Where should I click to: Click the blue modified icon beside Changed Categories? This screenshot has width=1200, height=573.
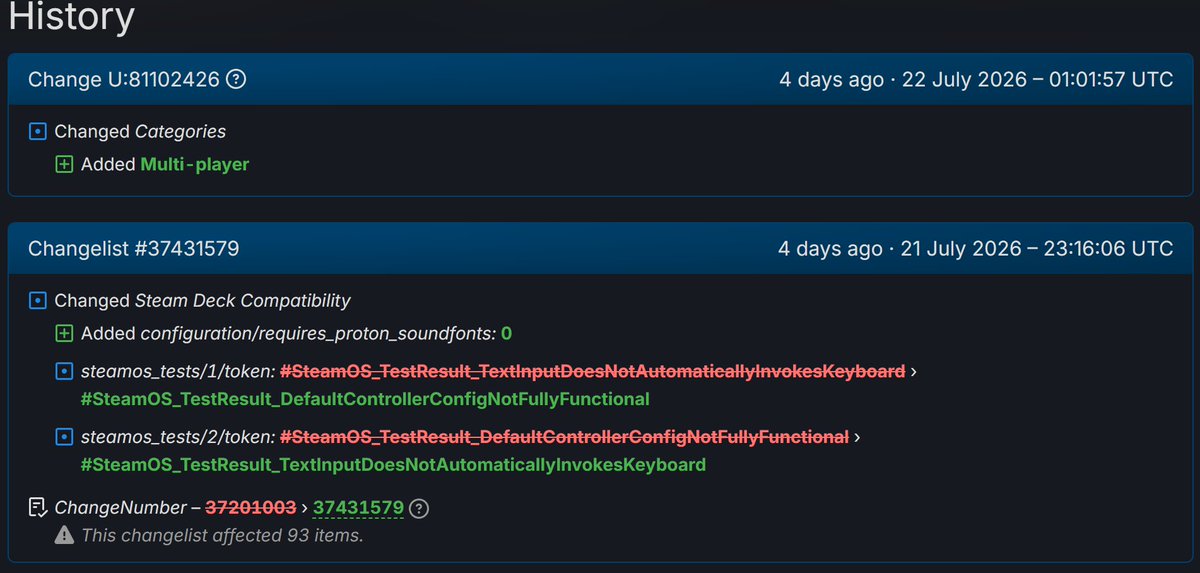pyautogui.click(x=38, y=131)
